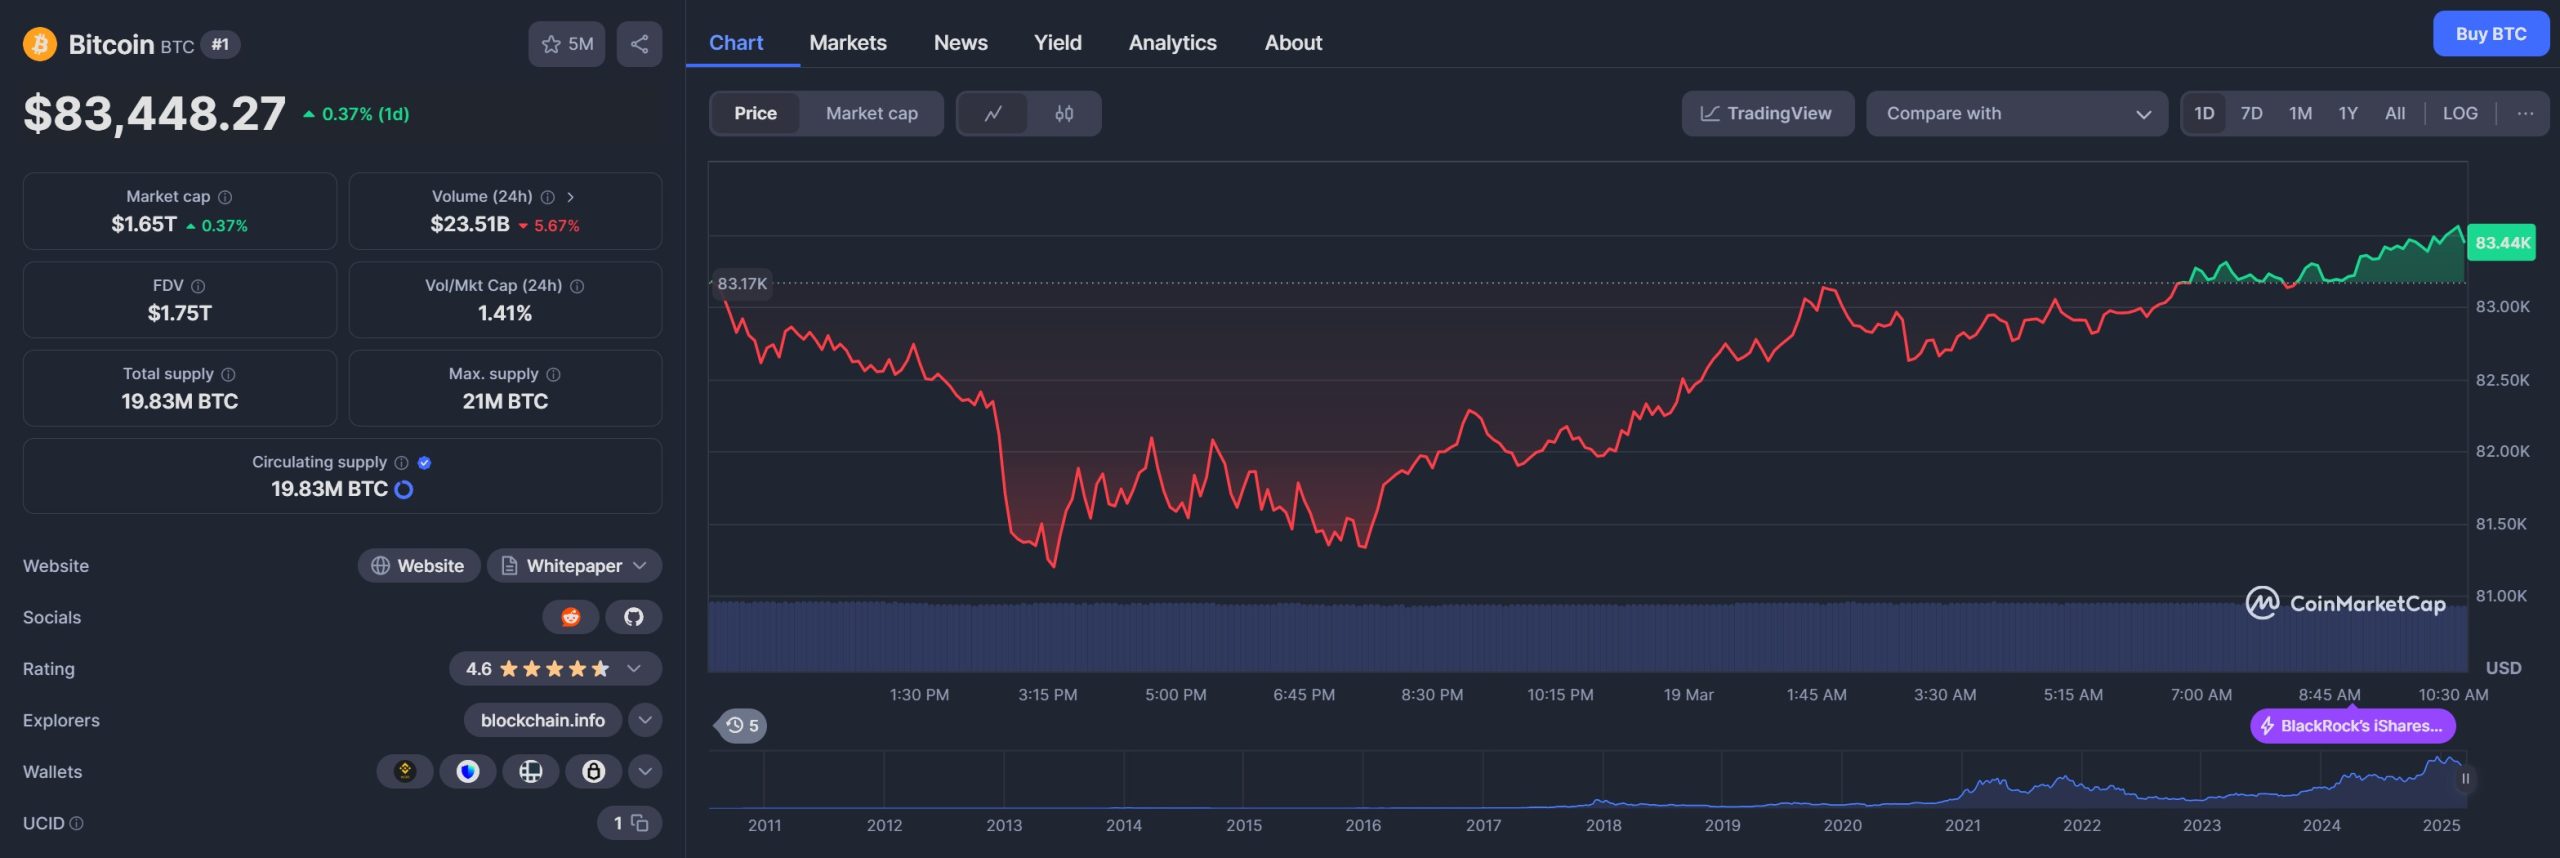Click the 83.44K current price label
This screenshot has width=2560, height=858.
2502,243
